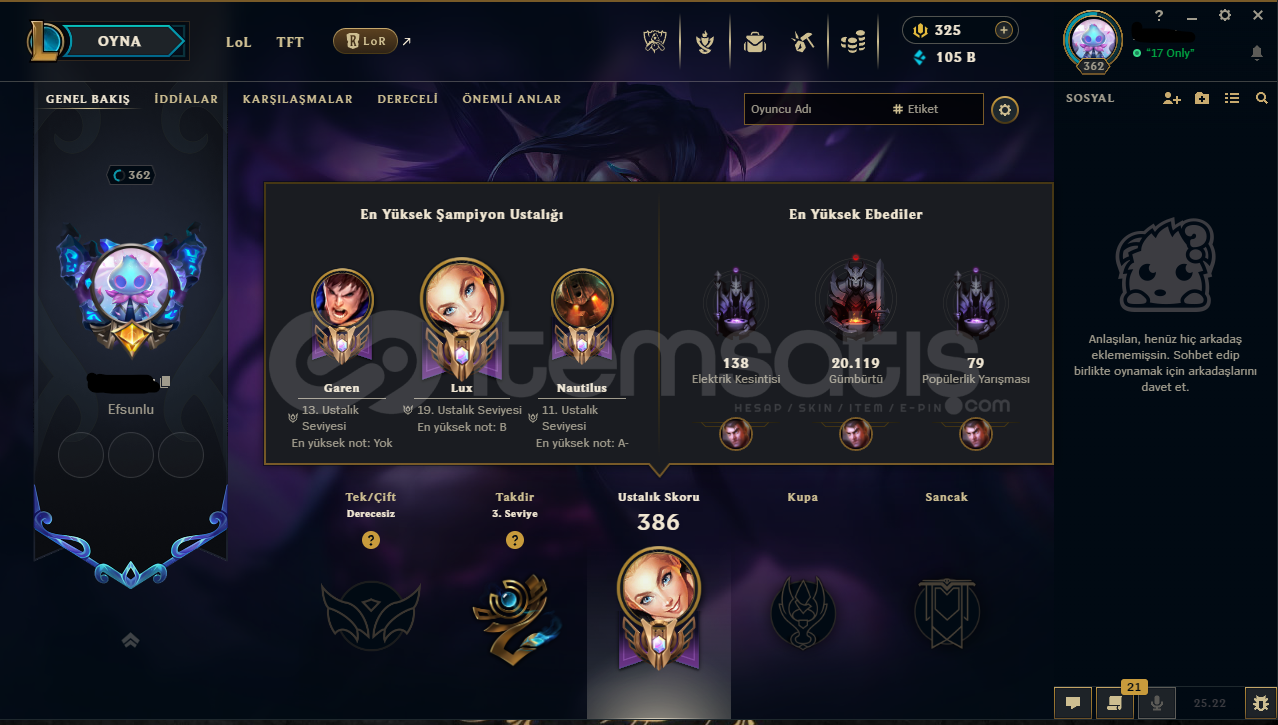Screen dimensions: 1278x725
Task: Toggle the chat bubble window
Action: (1073, 703)
